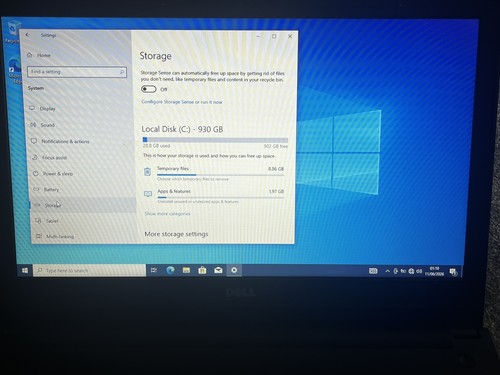The image size is (500, 375).
Task: Click the Power icon beside Power & sleep
Action: 35,173
